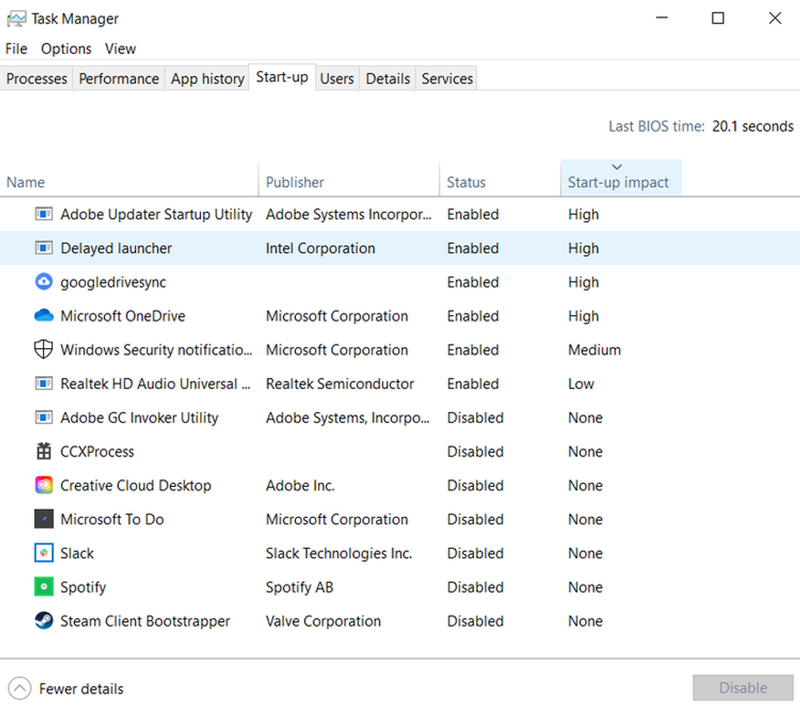Switch to the Performance tab
Screen dimensions: 800x716
(118, 79)
